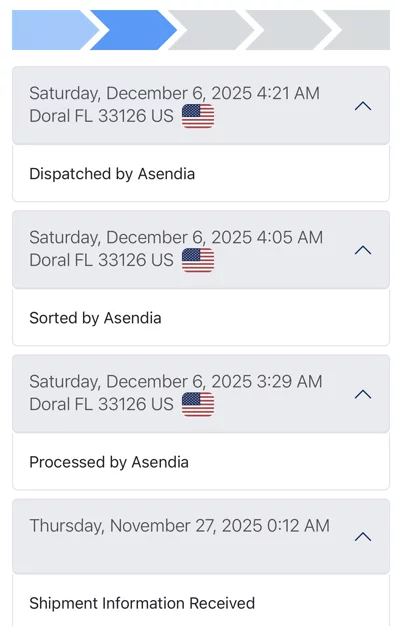Click the Sorted by Asendia status text
This screenshot has width=402, height=626.
95,318
